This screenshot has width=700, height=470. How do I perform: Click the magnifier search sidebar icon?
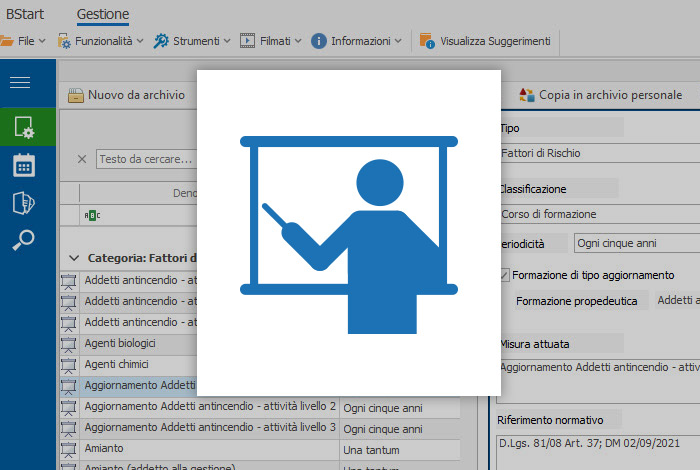[23, 239]
